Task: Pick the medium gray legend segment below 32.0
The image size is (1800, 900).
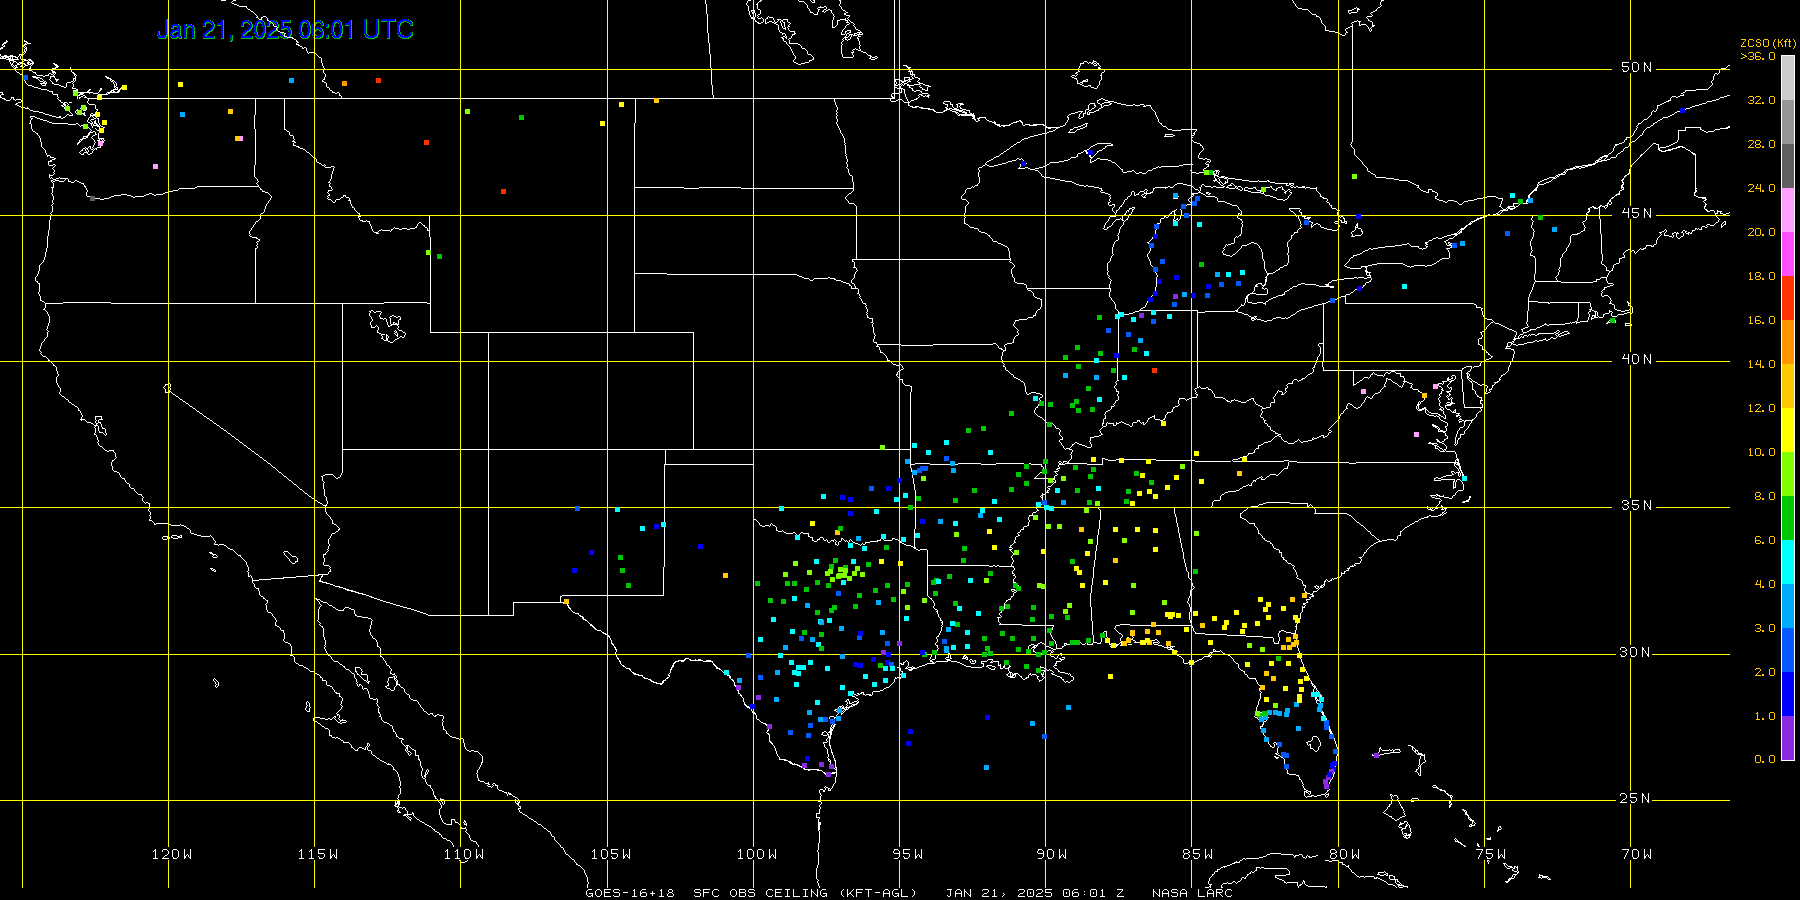Action: coord(1788,122)
